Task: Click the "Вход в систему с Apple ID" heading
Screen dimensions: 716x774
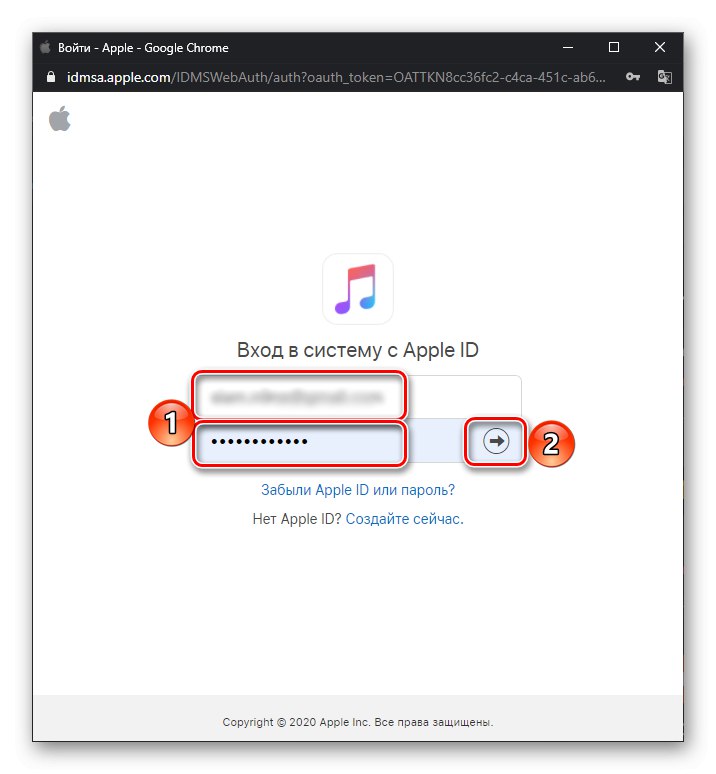Action: [x=358, y=350]
